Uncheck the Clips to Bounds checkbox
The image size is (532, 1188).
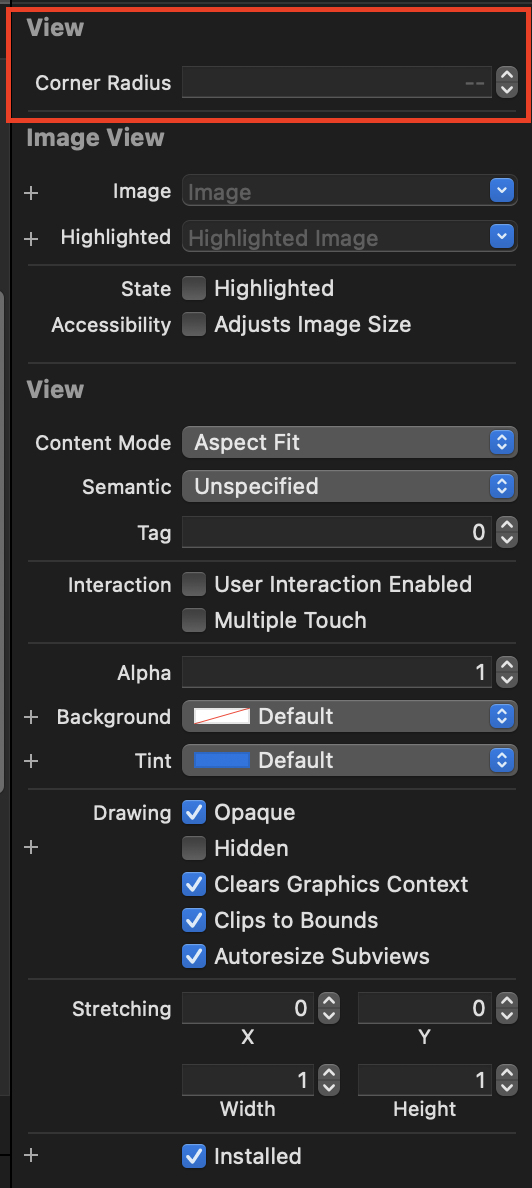tap(194, 921)
